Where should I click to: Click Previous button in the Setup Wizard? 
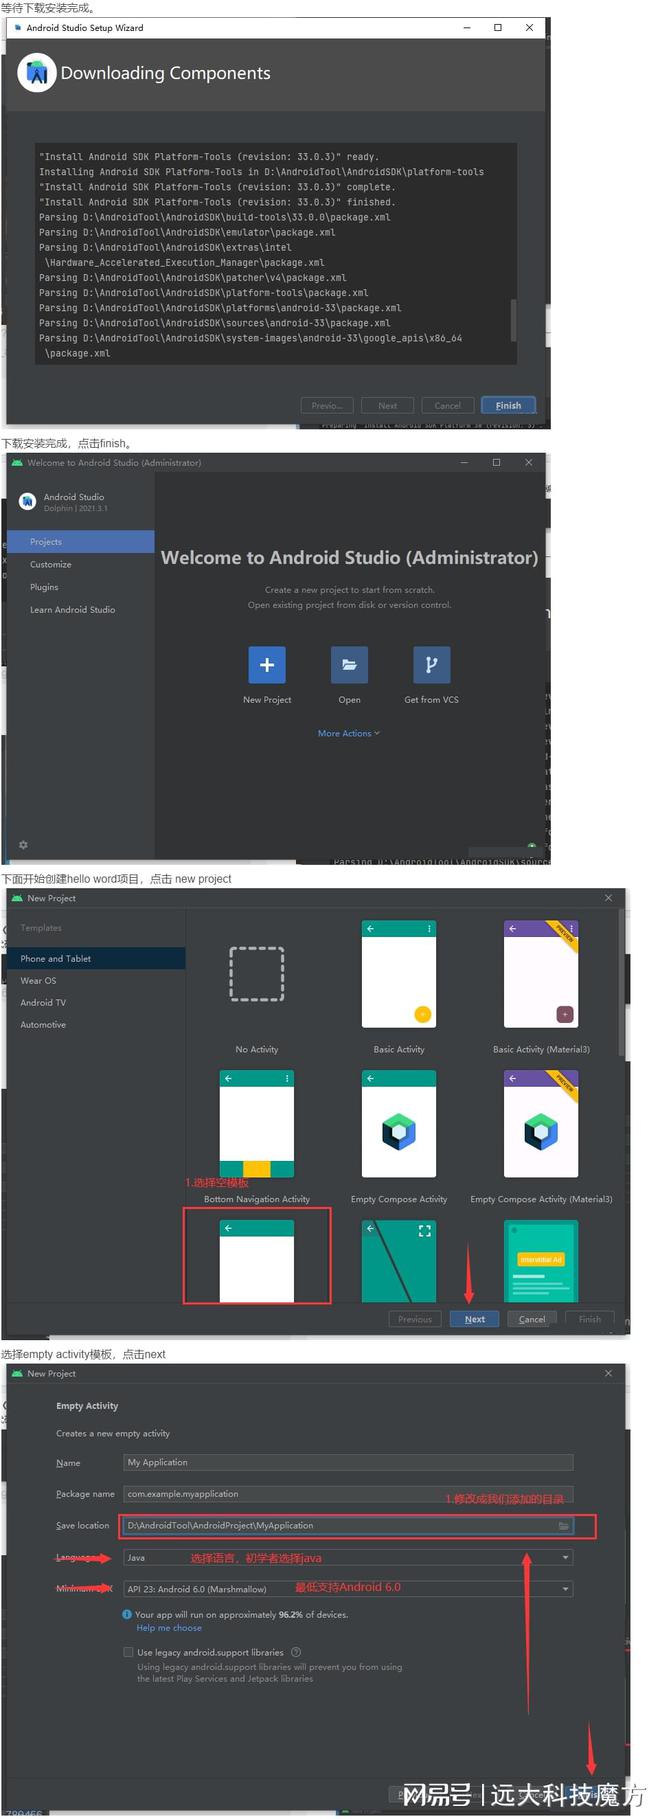point(327,405)
